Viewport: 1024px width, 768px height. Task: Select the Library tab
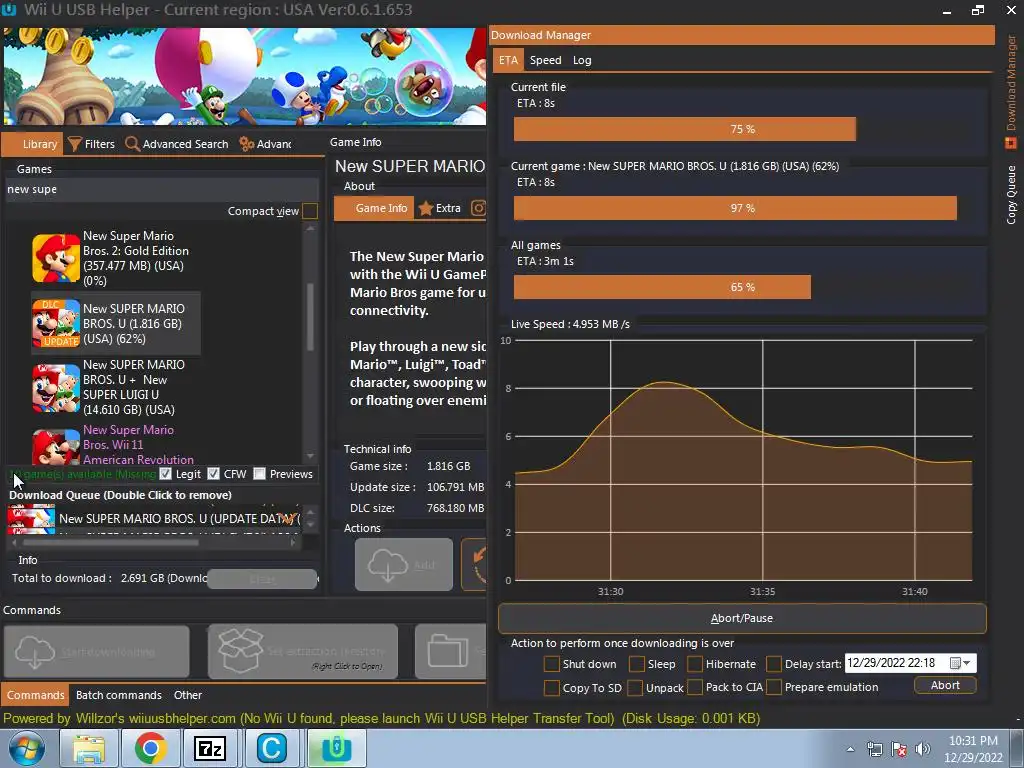tap(33, 144)
